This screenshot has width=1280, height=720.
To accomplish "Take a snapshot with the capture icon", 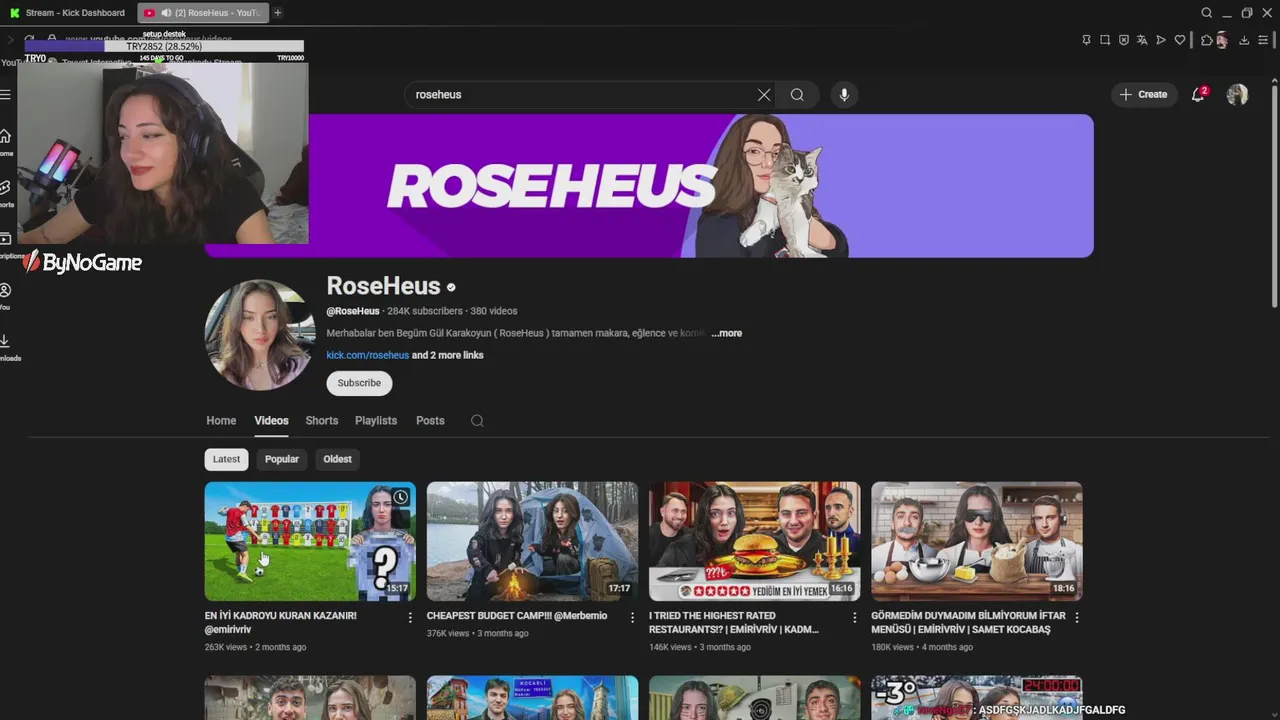I will [1105, 40].
